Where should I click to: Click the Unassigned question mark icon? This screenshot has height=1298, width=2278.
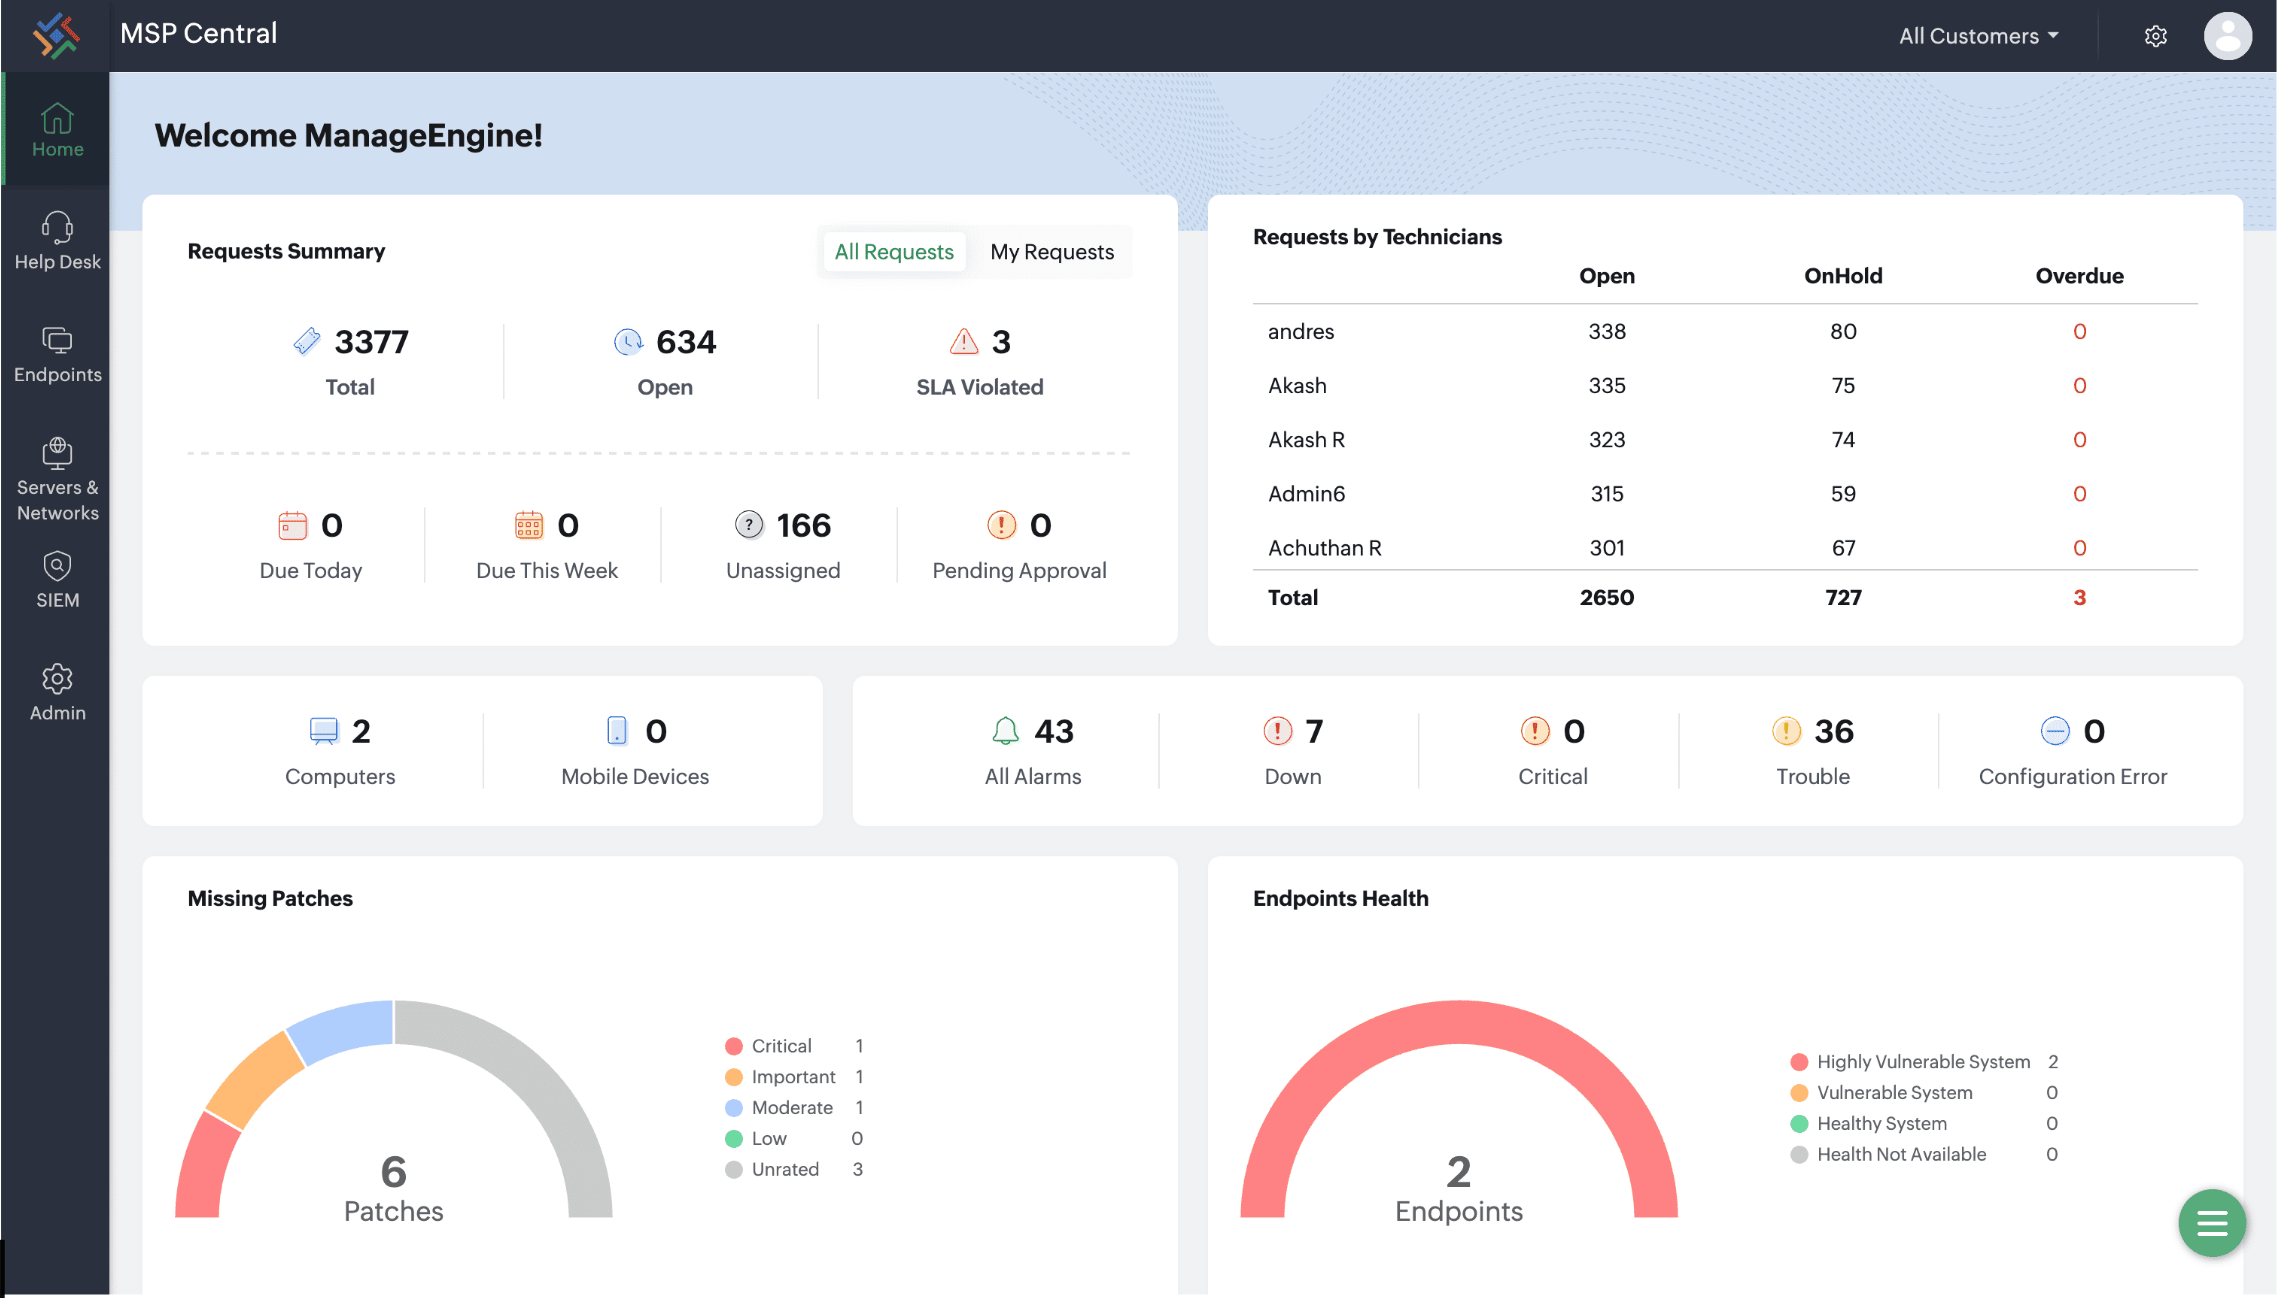pos(749,524)
